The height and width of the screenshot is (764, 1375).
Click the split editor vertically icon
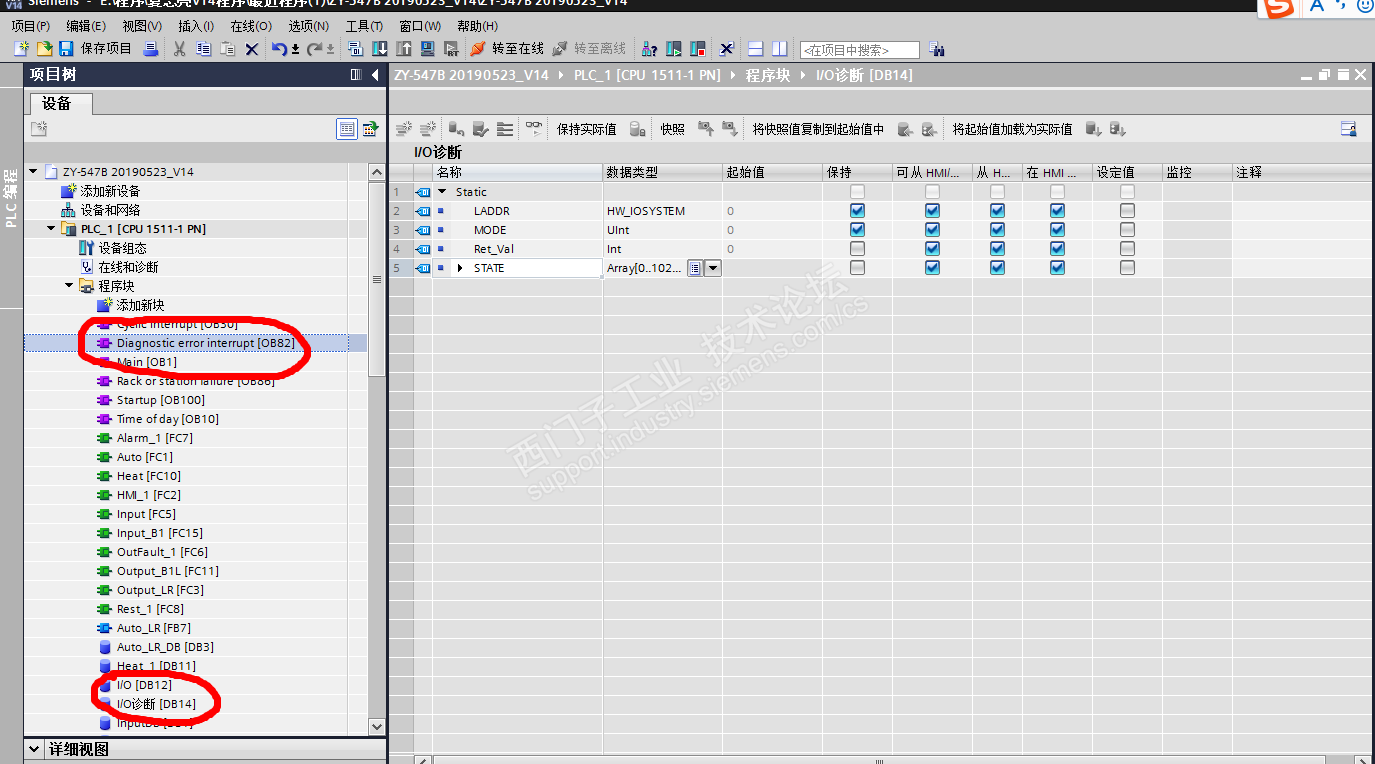pyautogui.click(x=780, y=49)
